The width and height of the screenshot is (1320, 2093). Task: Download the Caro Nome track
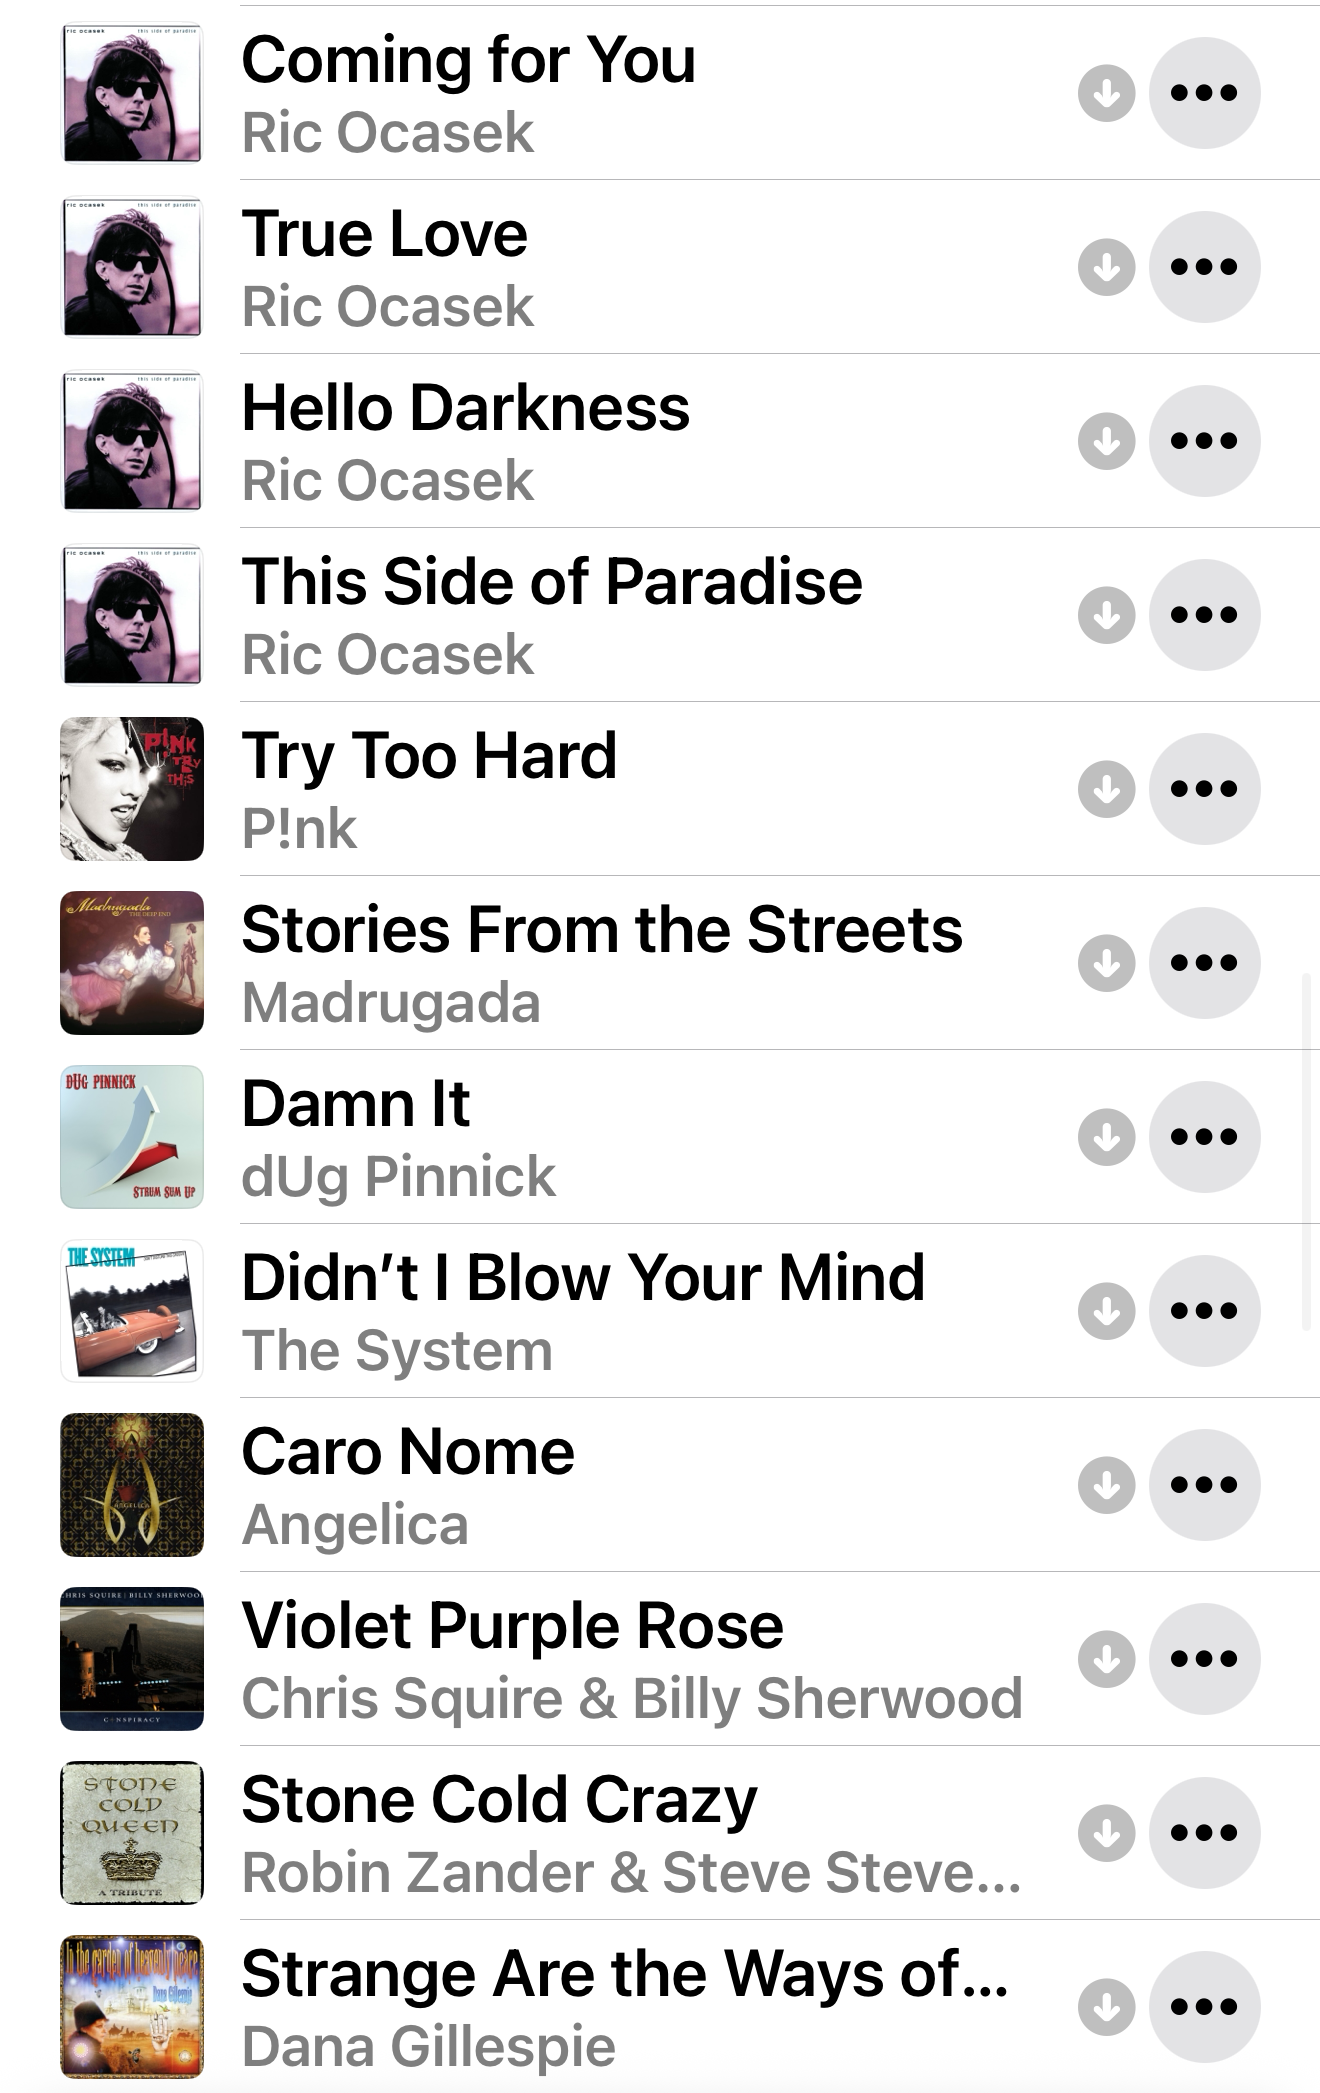[x=1106, y=1485]
